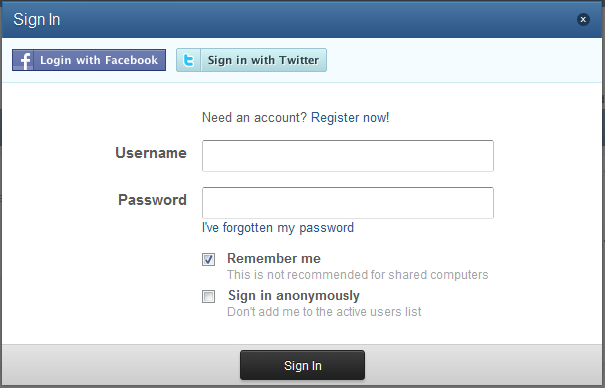Click the Sign in anonymously label text
This screenshot has height=388, width=605.
click(294, 295)
